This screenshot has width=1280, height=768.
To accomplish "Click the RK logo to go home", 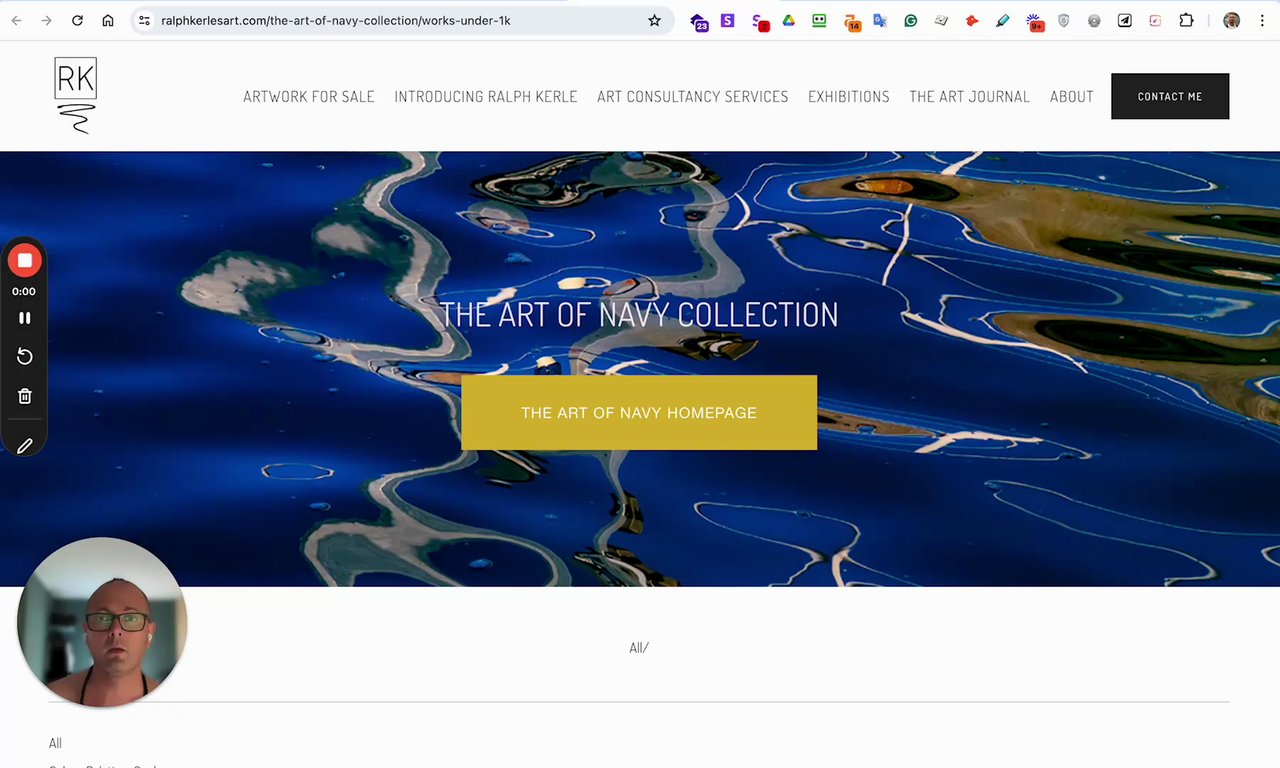I will click(76, 96).
